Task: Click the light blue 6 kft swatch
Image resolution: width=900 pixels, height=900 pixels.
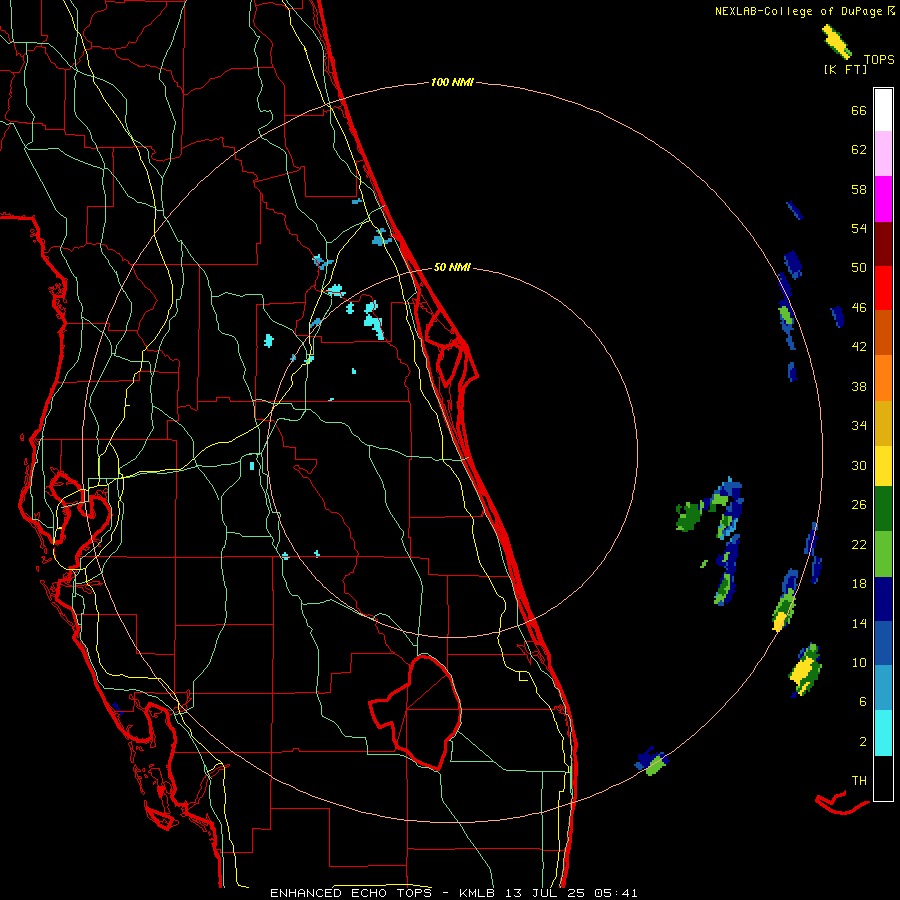Action: (x=883, y=688)
